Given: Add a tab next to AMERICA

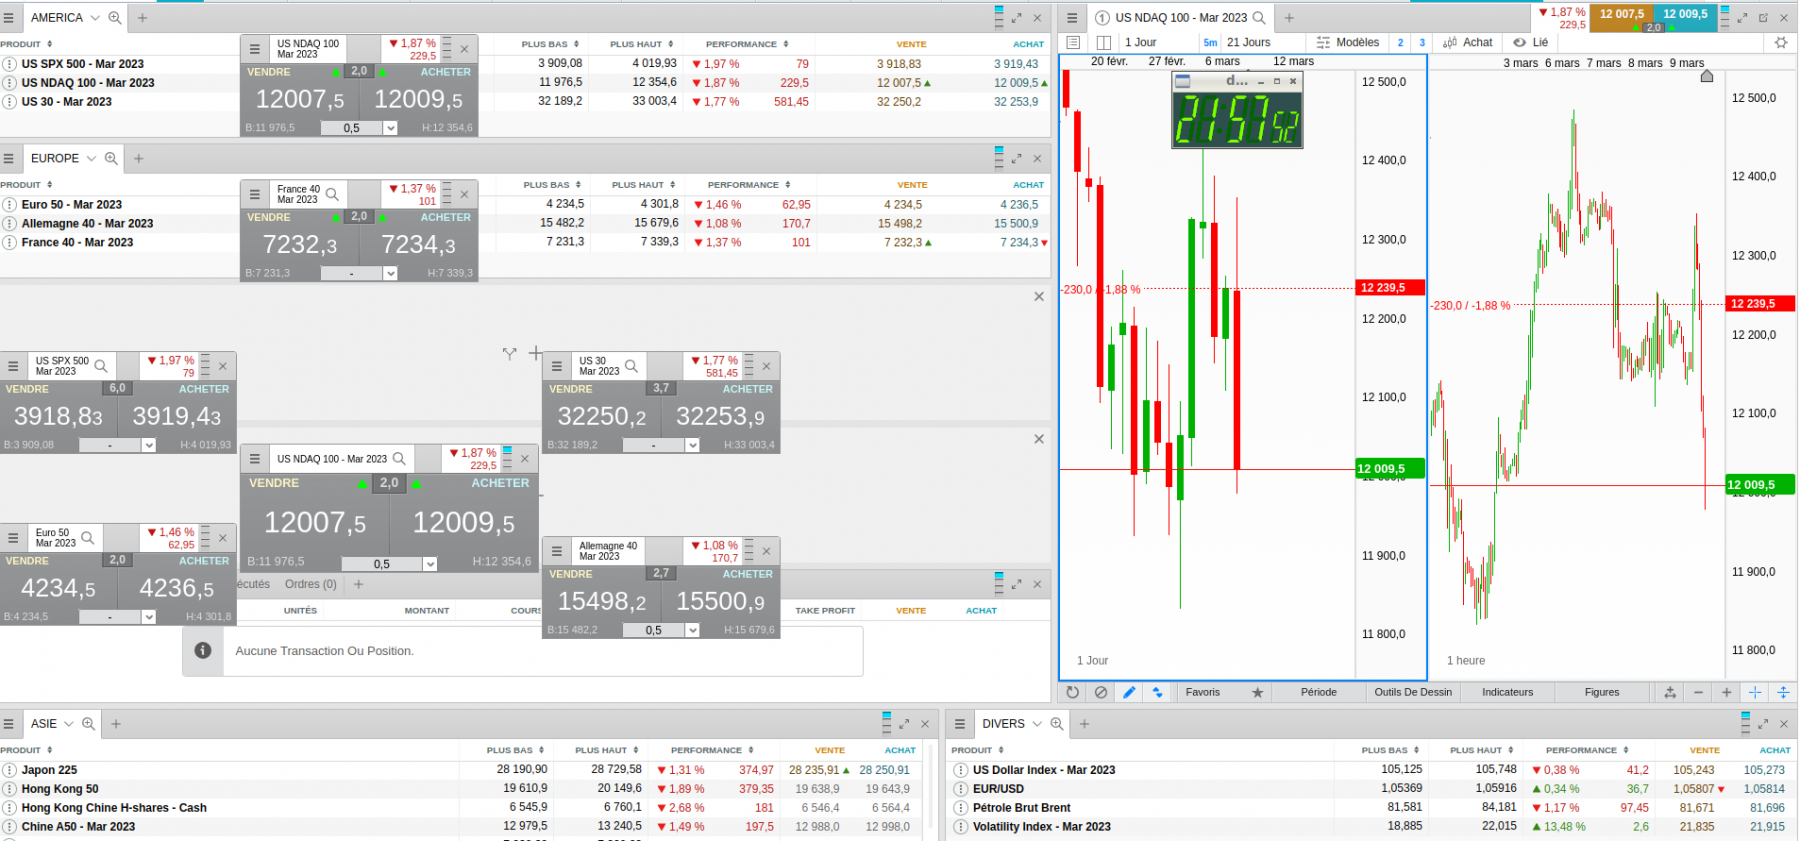Looking at the screenshot, I should pyautogui.click(x=142, y=18).
